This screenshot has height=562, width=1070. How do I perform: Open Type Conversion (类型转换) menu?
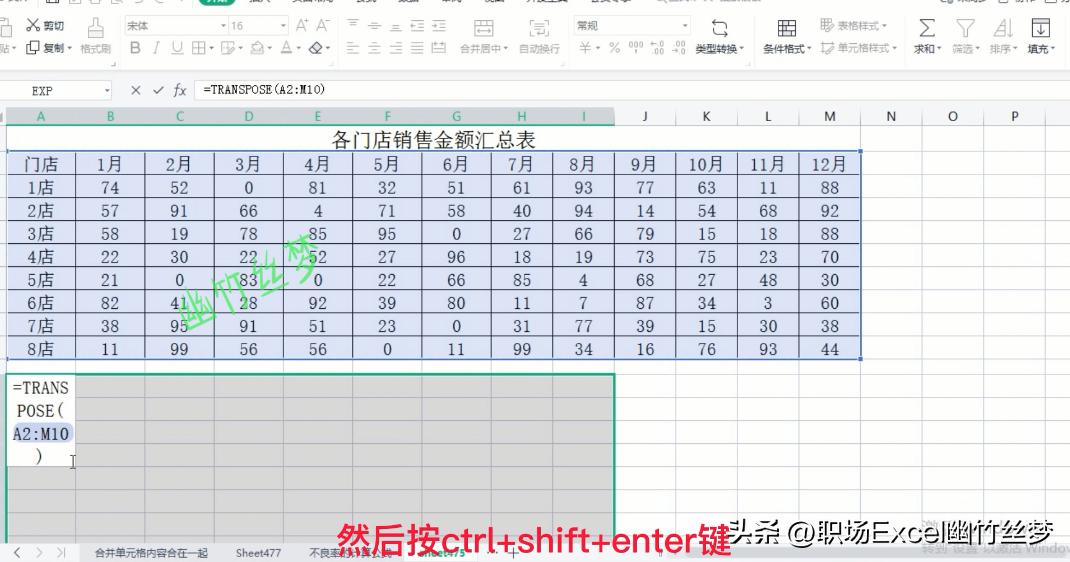coord(720,36)
